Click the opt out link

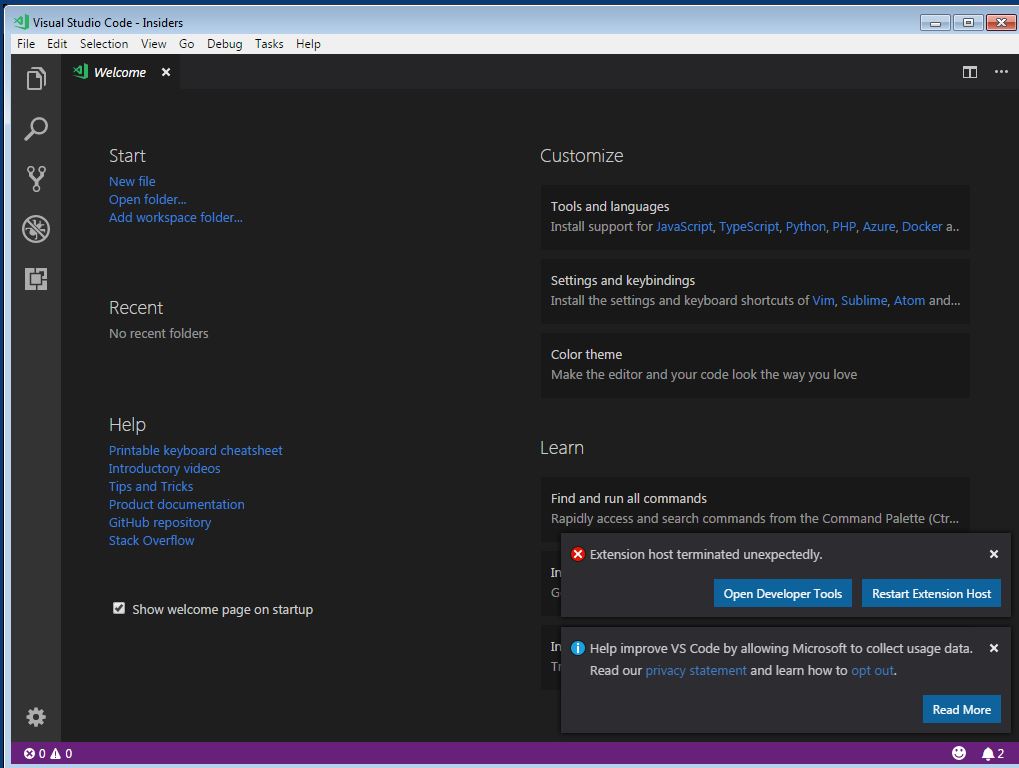873,671
